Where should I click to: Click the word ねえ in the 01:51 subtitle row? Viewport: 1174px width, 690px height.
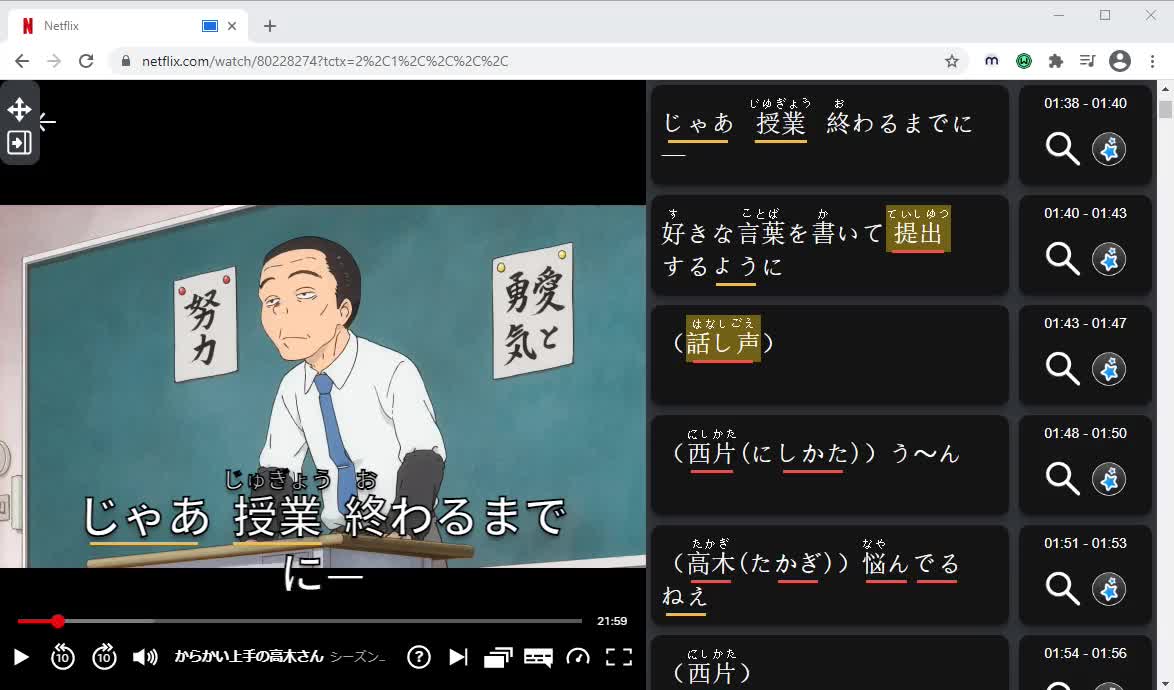(685, 596)
